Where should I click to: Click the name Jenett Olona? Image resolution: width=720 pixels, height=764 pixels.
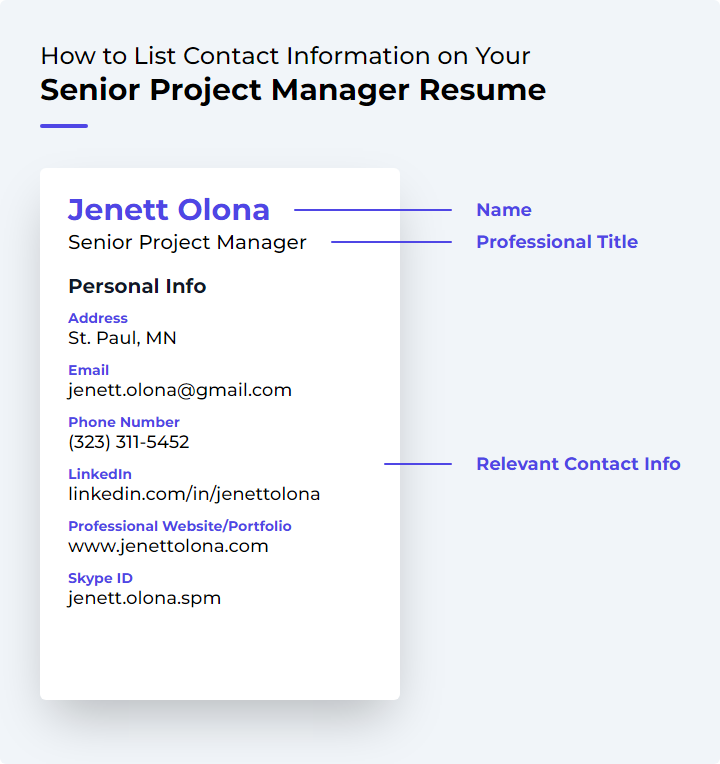point(169,210)
